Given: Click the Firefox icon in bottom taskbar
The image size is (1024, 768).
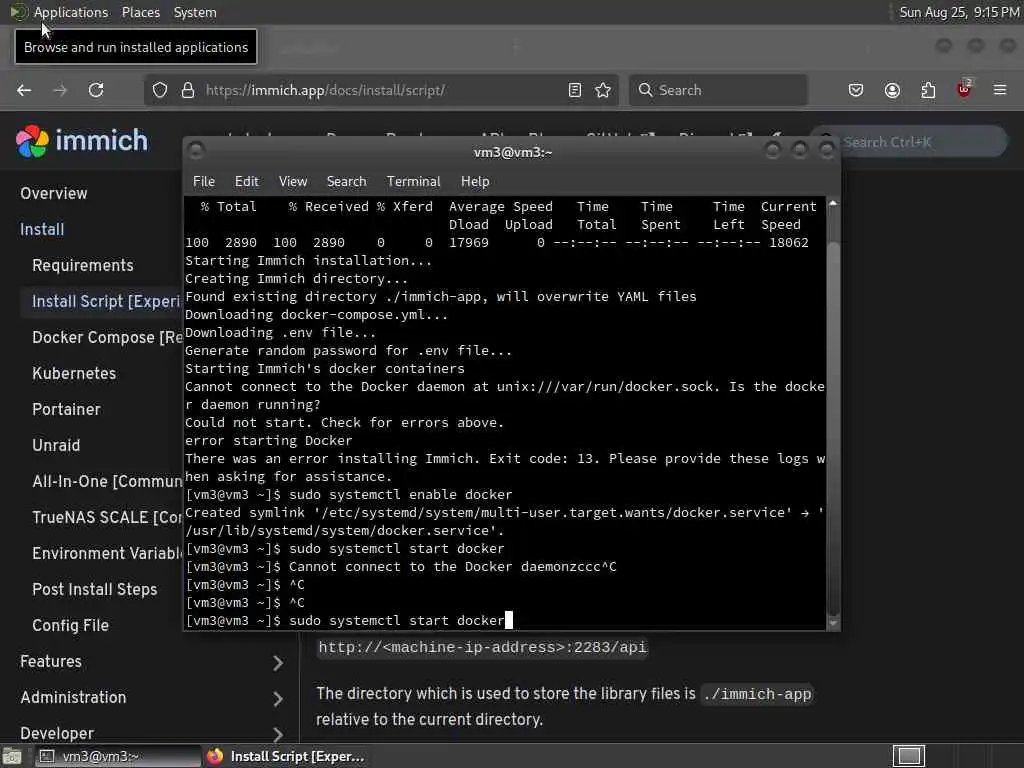Looking at the screenshot, I should tap(215, 756).
